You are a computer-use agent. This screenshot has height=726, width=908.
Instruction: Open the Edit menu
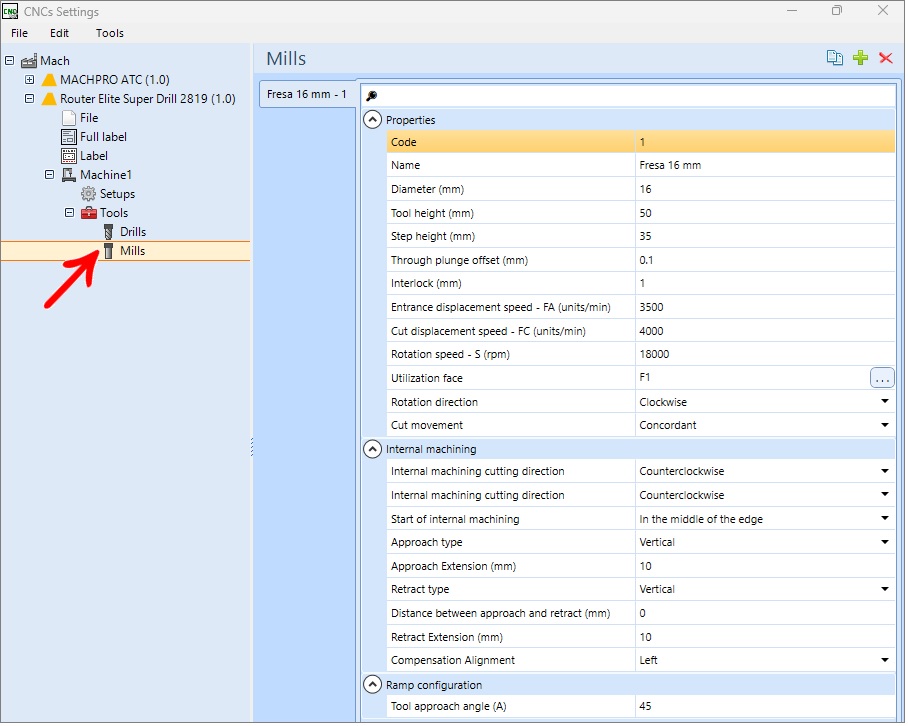(x=59, y=33)
